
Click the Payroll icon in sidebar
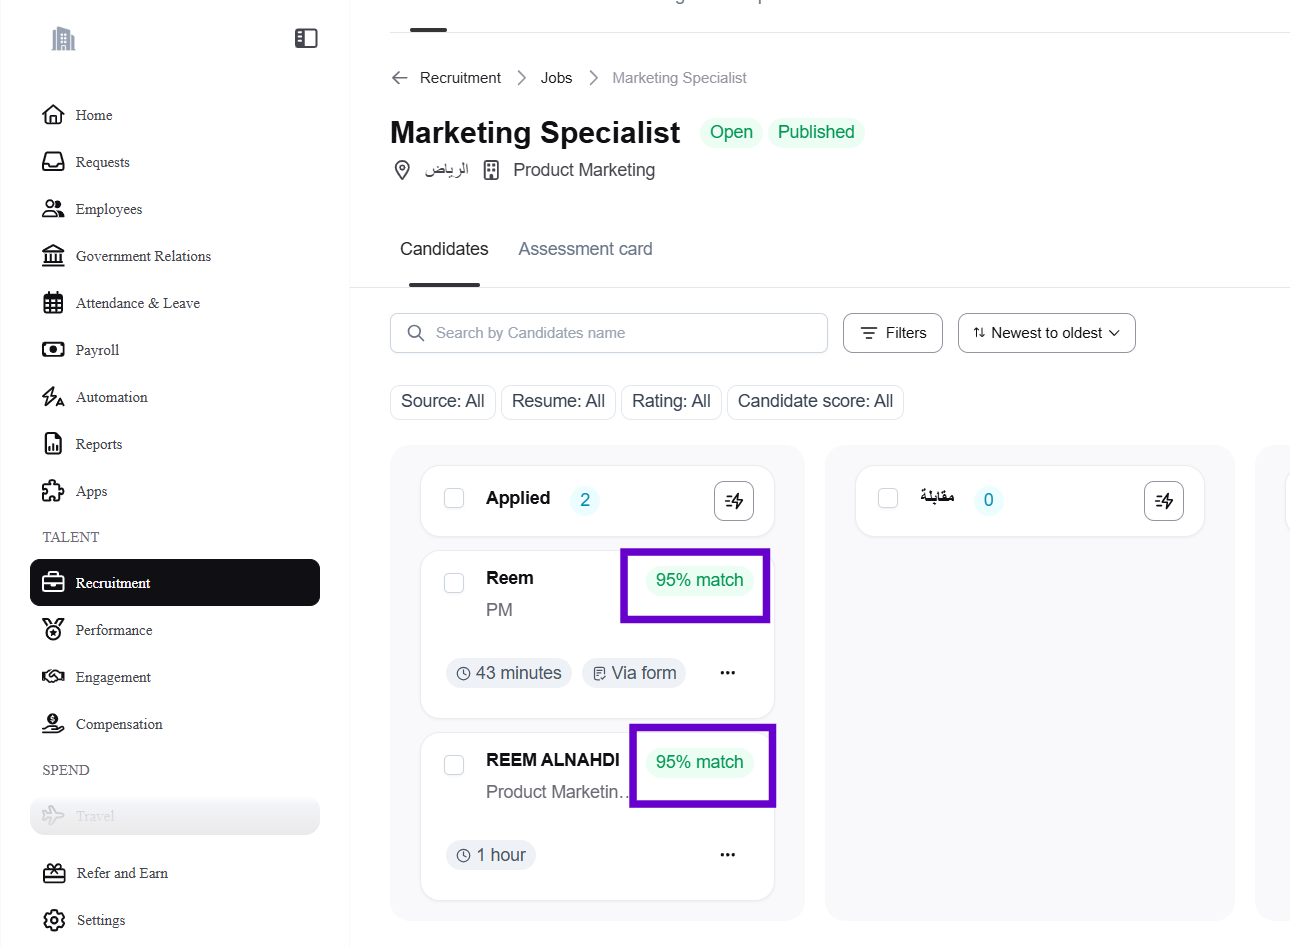click(53, 350)
